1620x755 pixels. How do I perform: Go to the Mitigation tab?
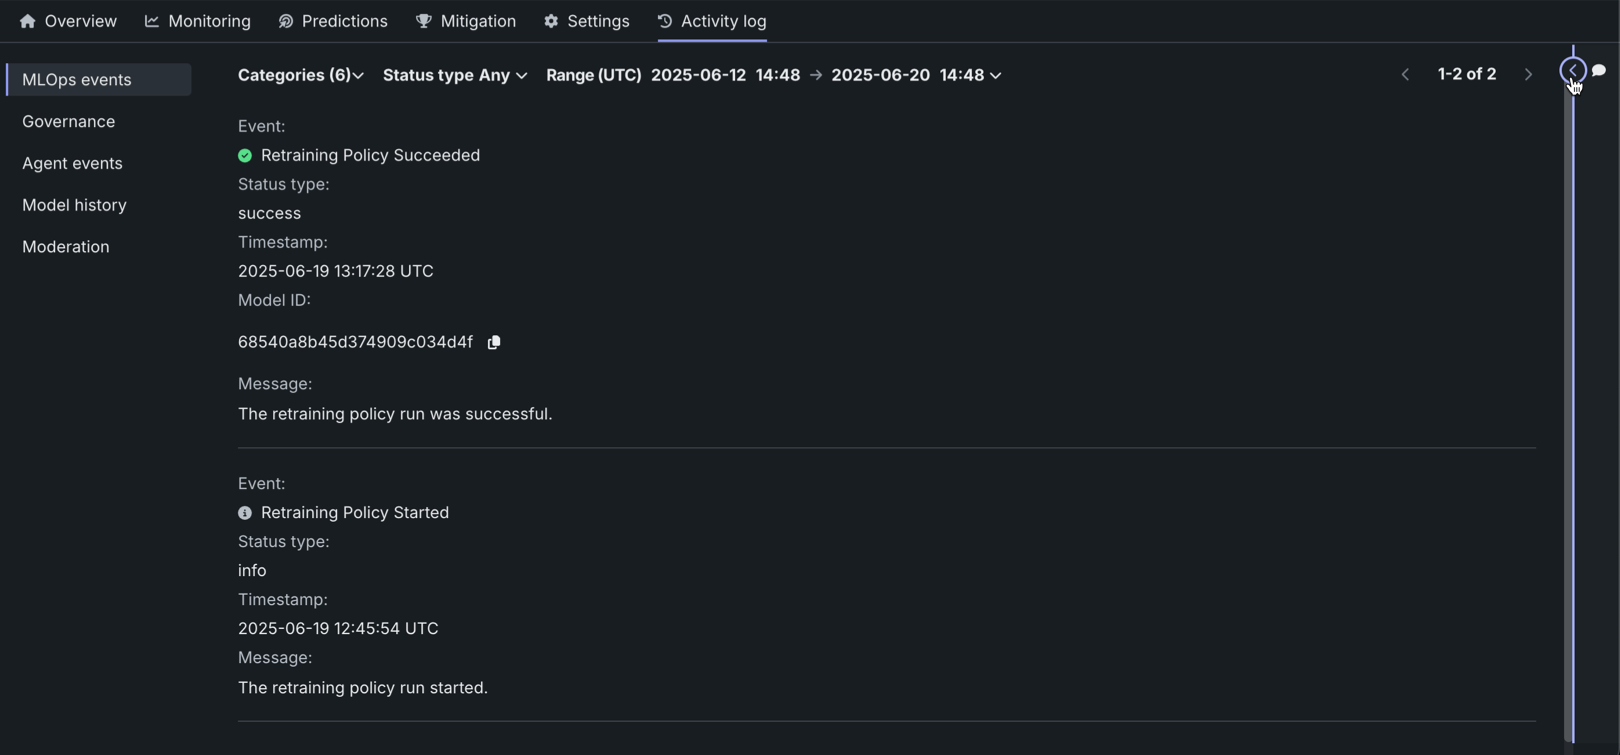(x=466, y=21)
